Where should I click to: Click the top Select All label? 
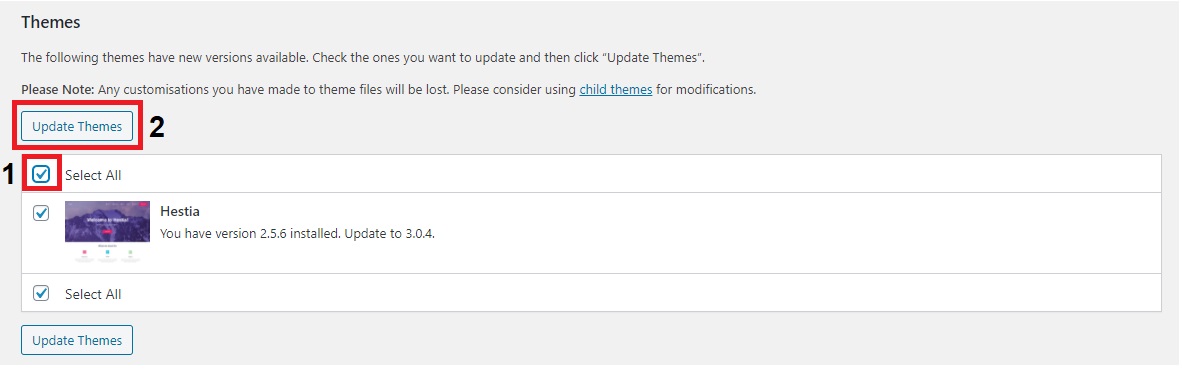[93, 175]
